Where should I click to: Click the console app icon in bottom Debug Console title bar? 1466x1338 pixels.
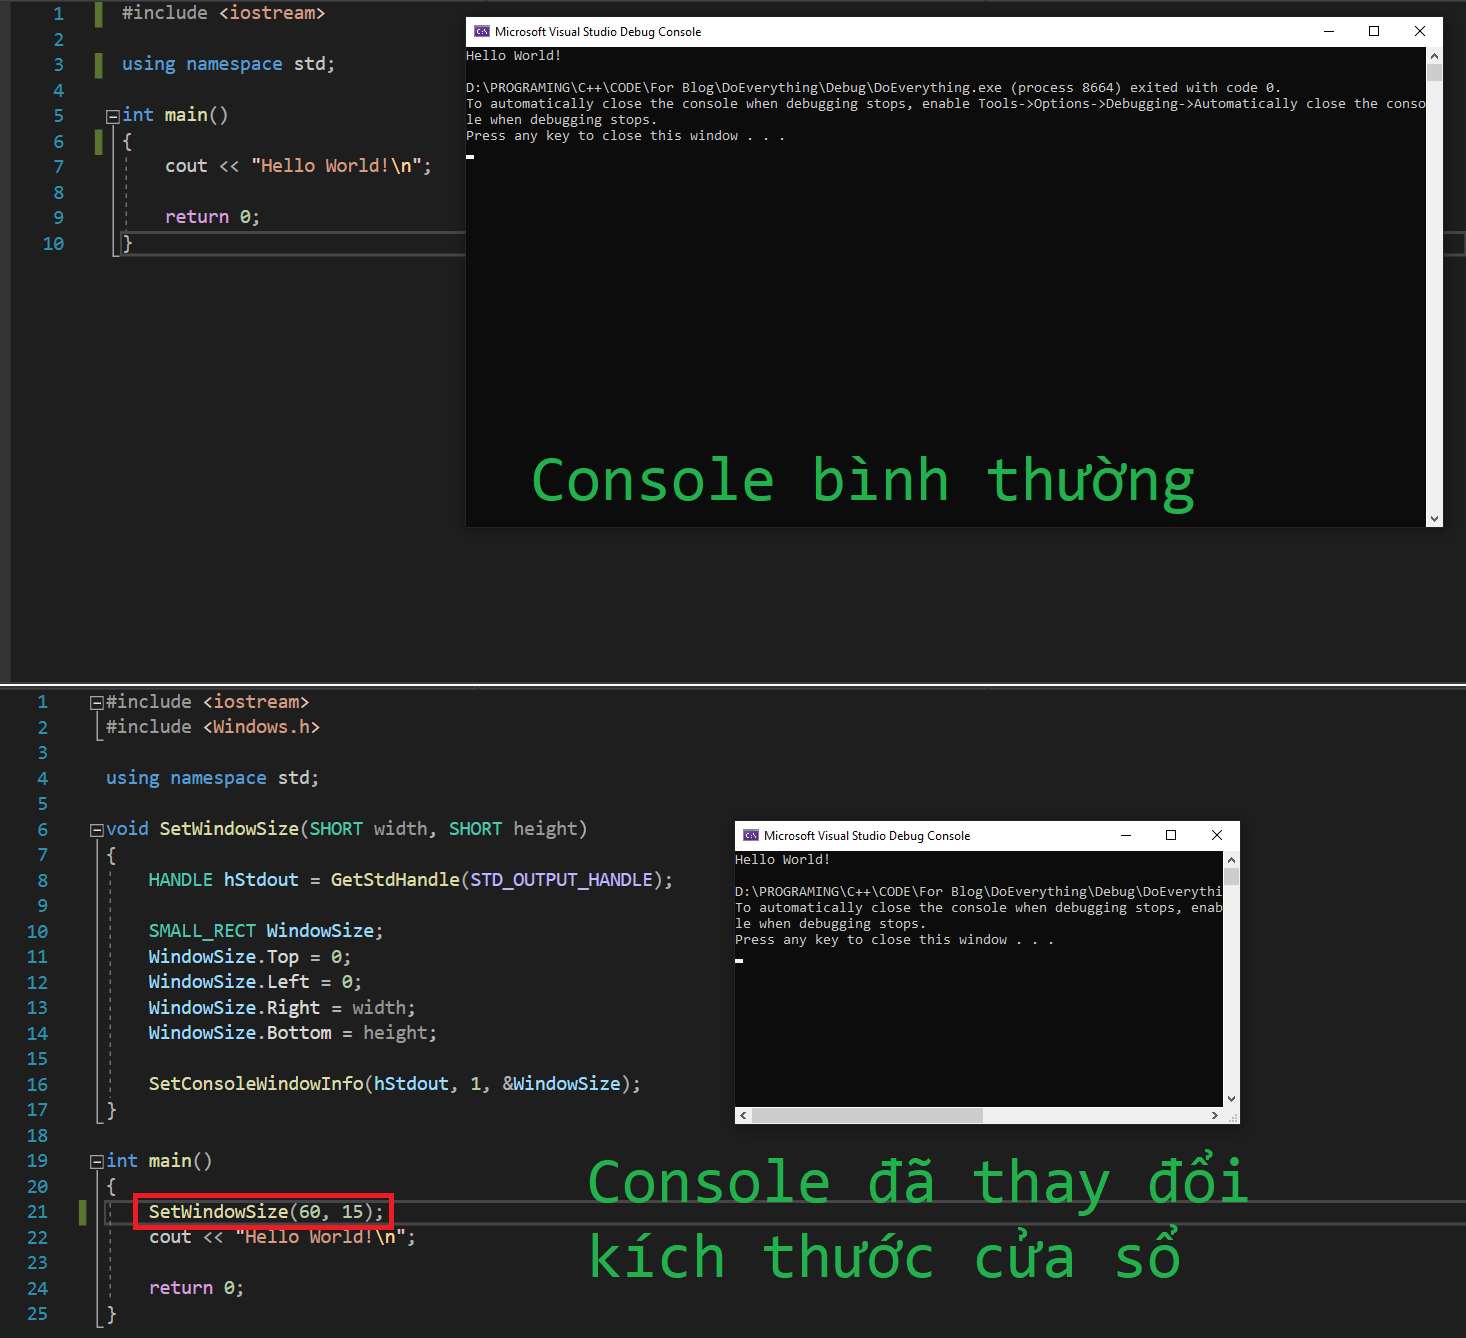pos(749,835)
